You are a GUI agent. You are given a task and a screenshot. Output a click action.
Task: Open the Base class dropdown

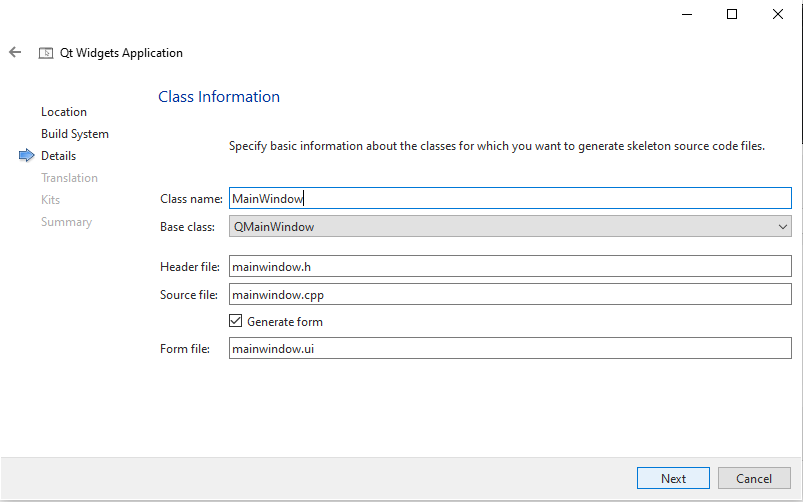pos(510,227)
